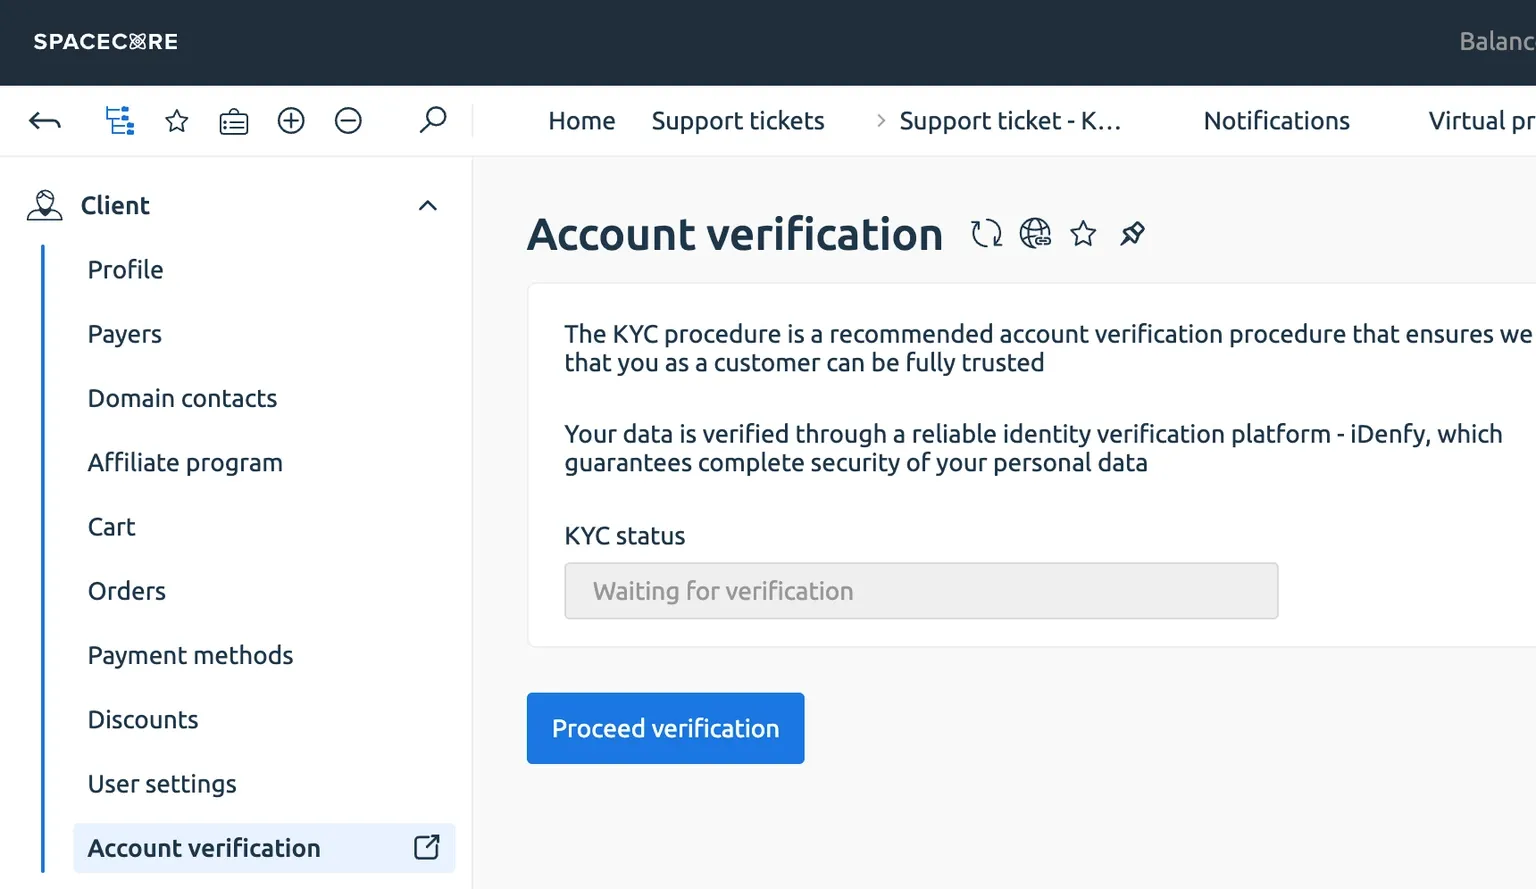
Task: Click the globe link icon beside title
Action: [1035, 234]
